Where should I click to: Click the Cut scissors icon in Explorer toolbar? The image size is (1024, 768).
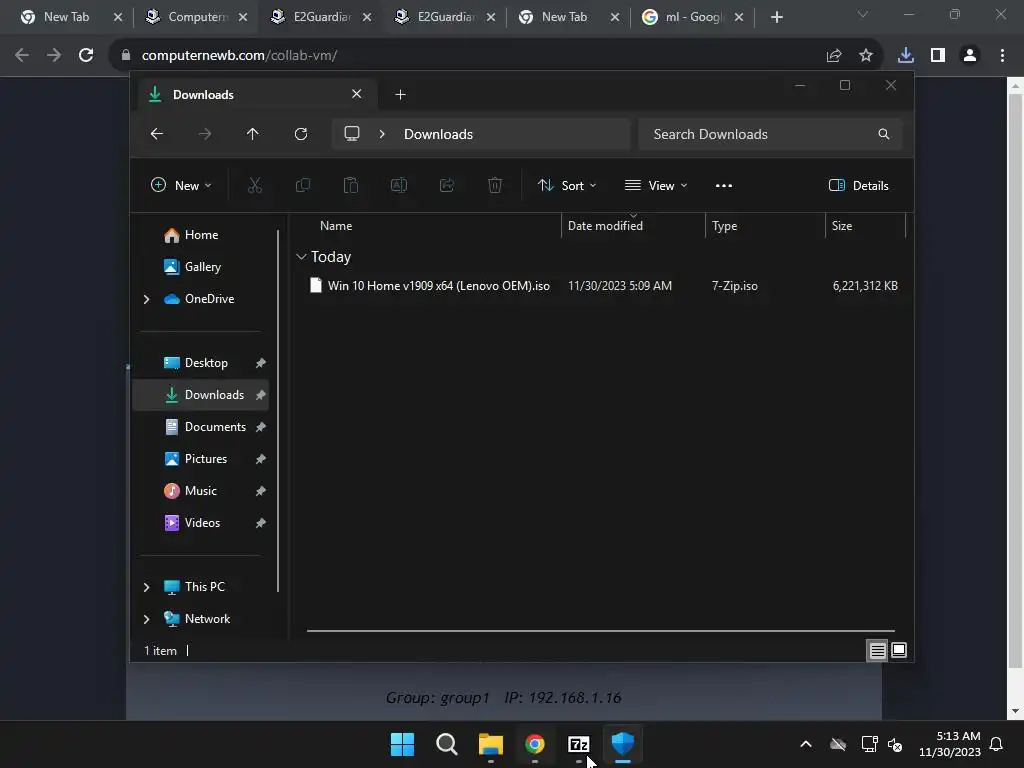click(x=255, y=185)
